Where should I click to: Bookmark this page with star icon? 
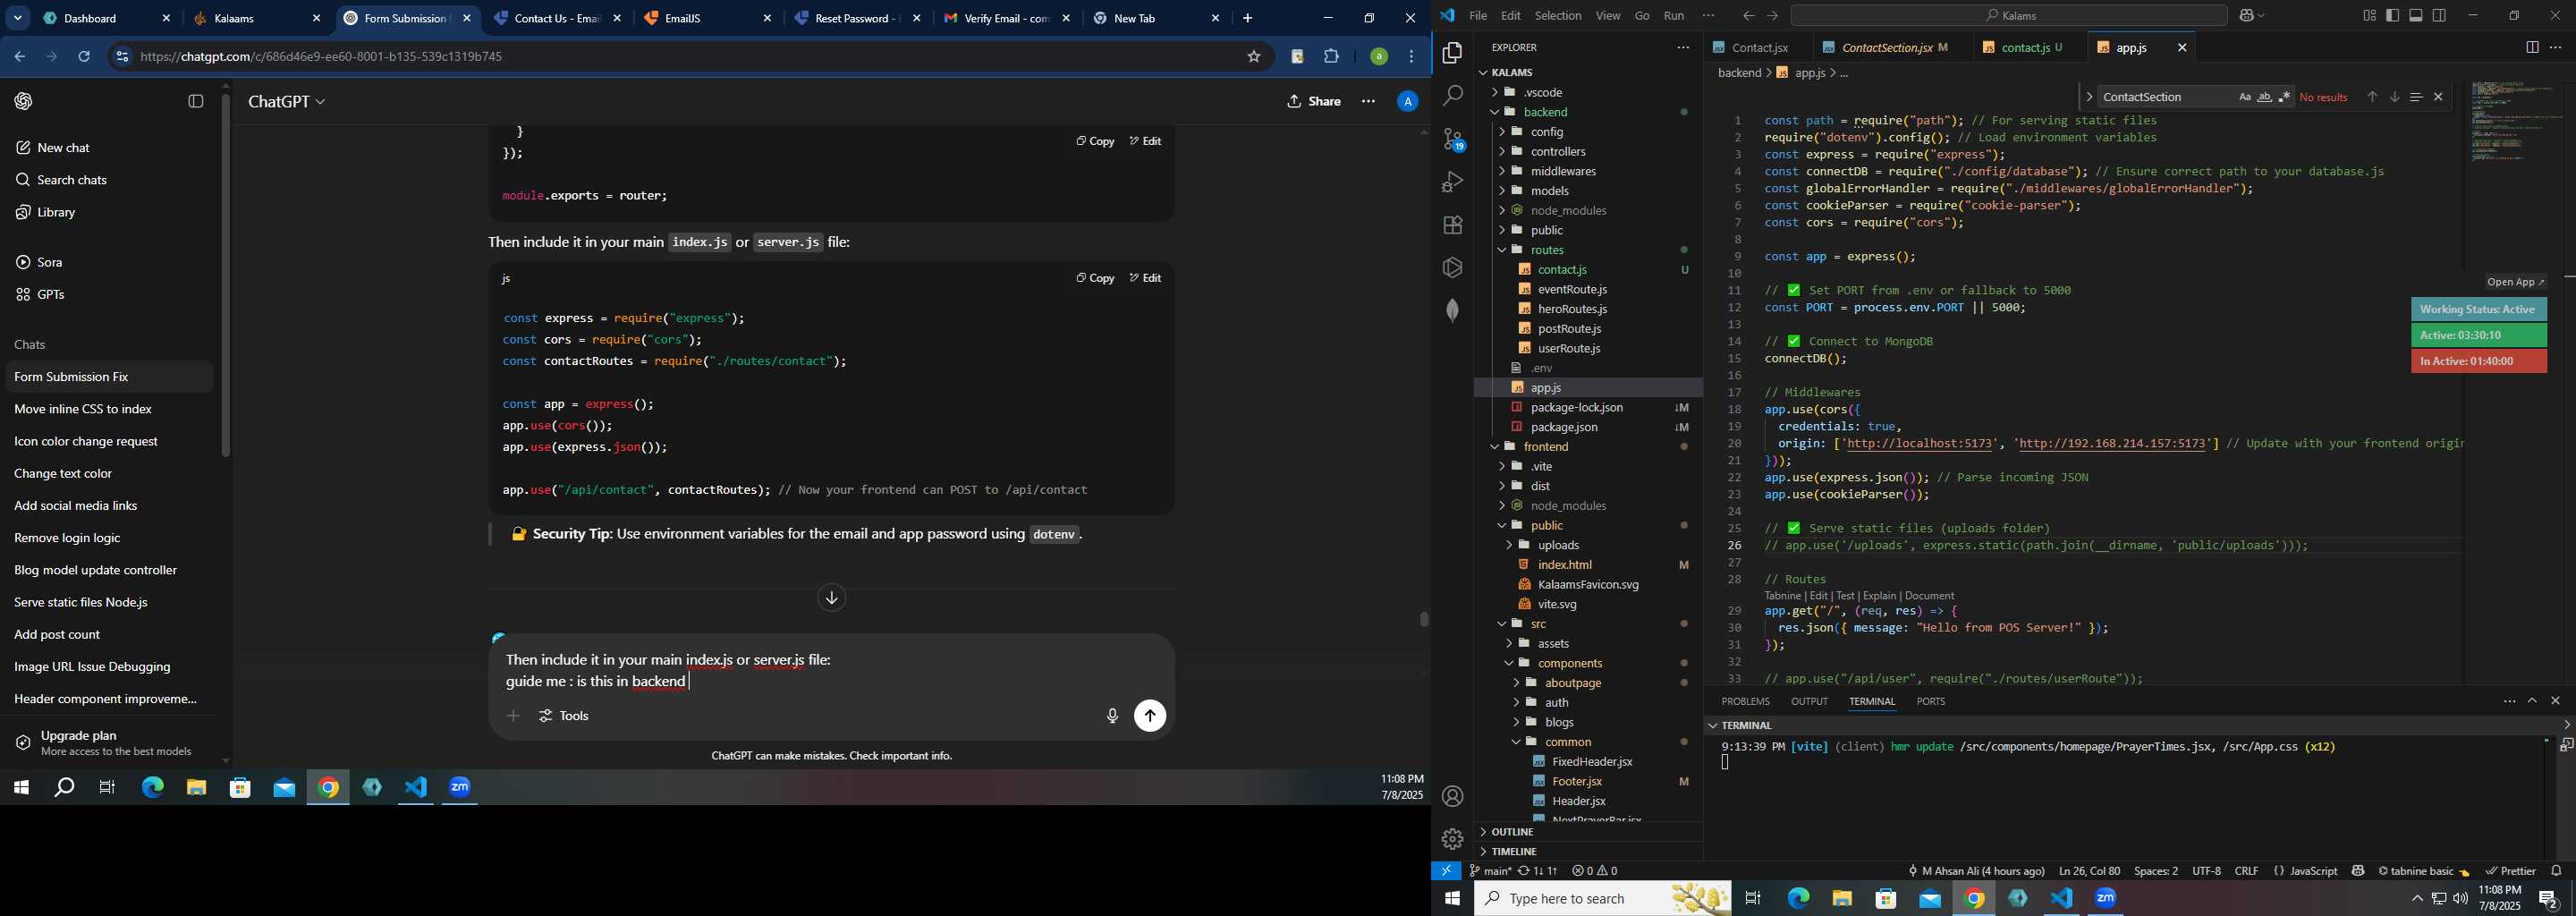pos(1254,57)
